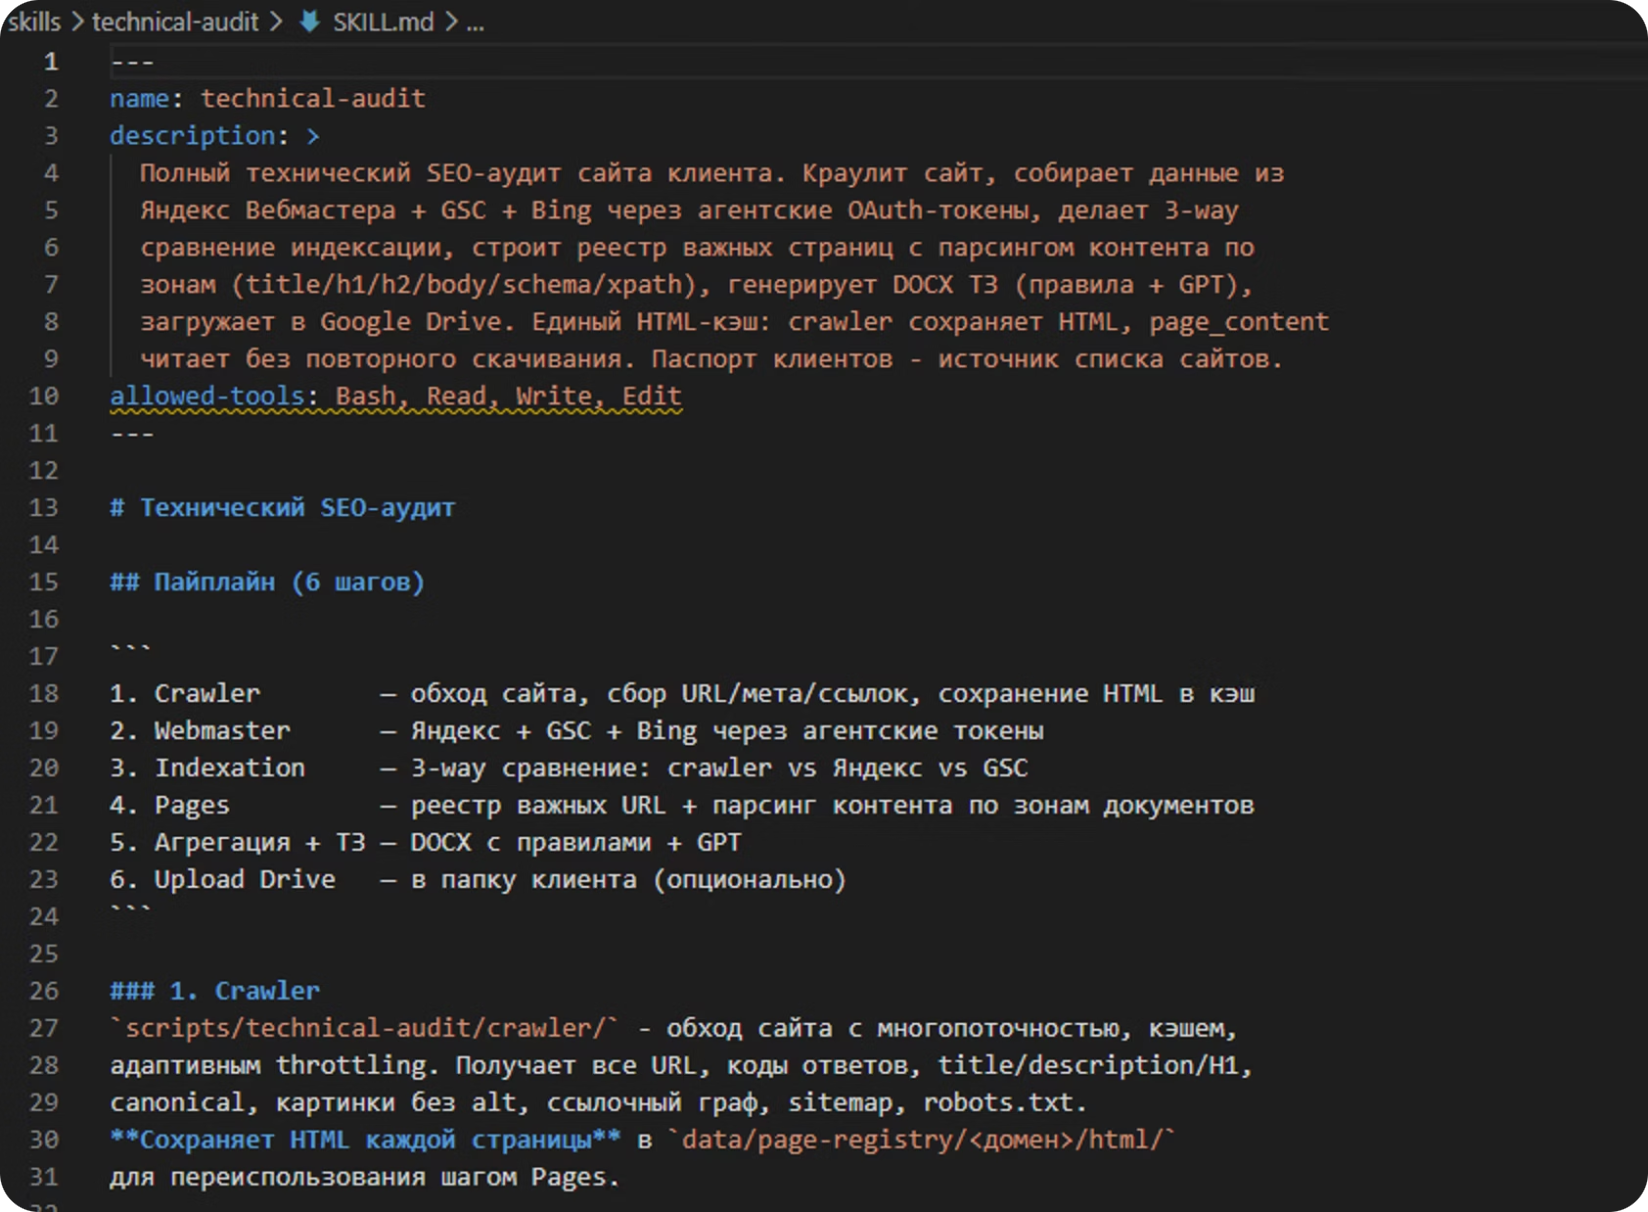The width and height of the screenshot is (1648, 1212).
Task: Click the word 'Read' in allowed-tools
Action: coord(456,395)
